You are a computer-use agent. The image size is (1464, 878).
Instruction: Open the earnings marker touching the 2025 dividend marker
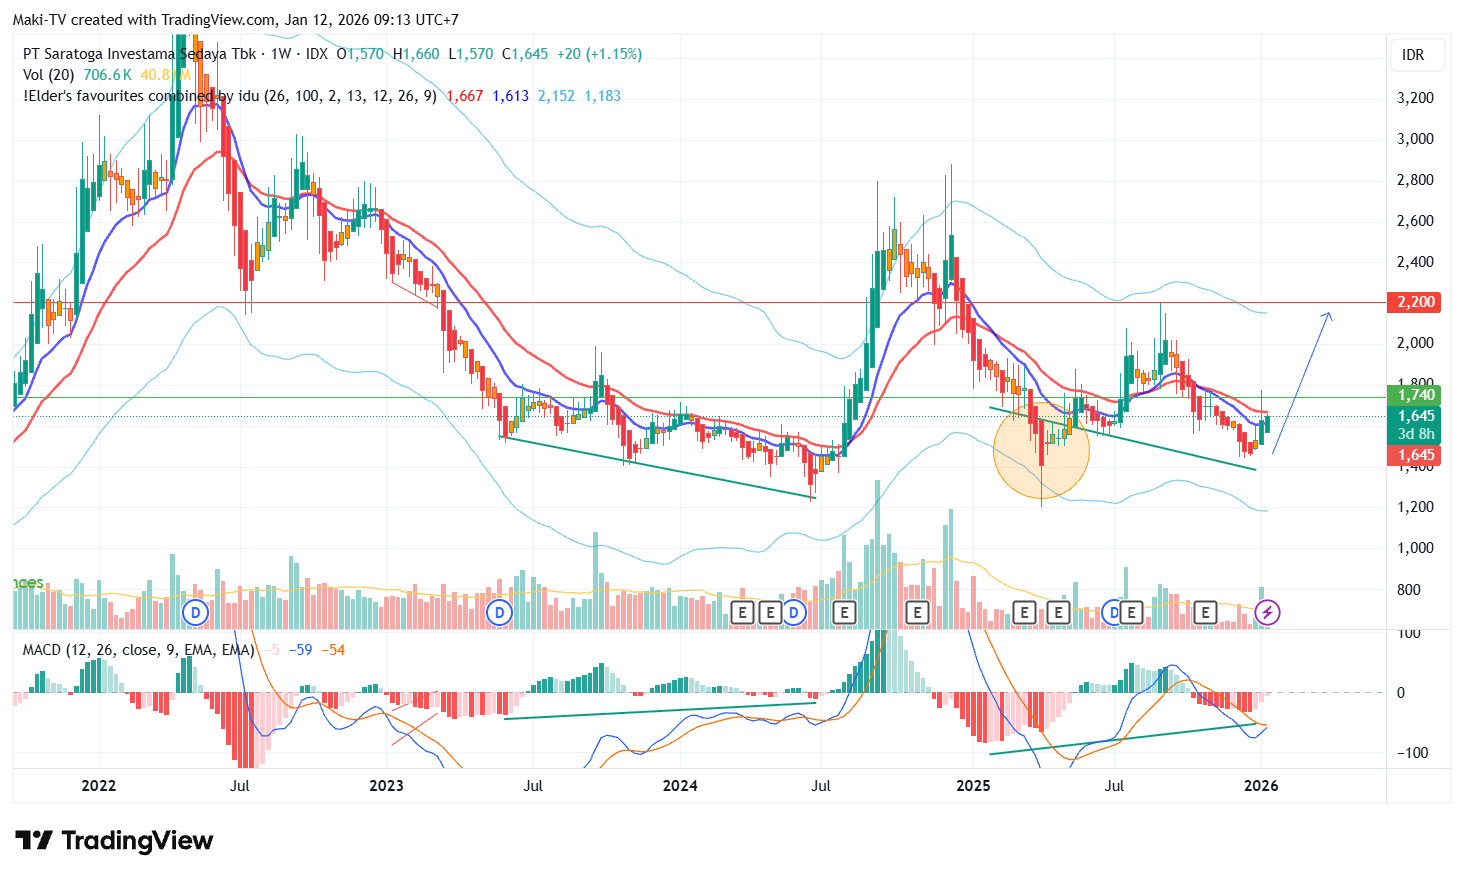[1132, 612]
